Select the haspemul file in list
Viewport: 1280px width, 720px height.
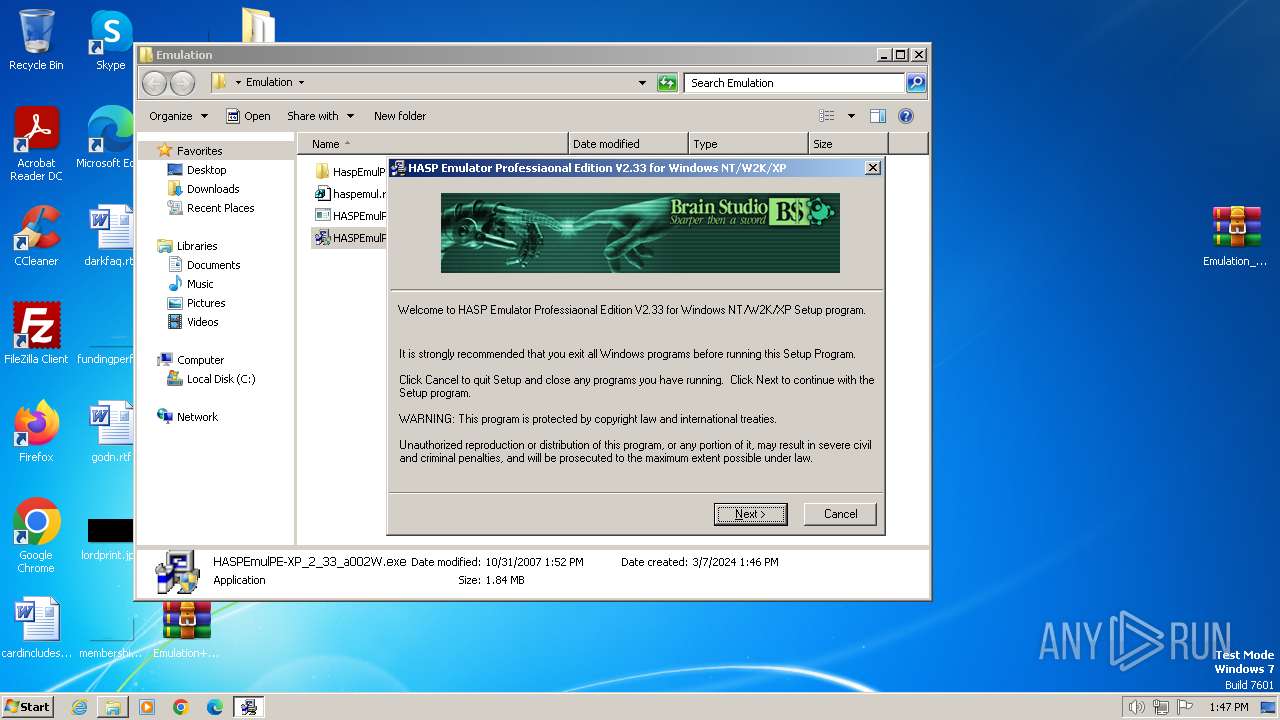click(350, 194)
